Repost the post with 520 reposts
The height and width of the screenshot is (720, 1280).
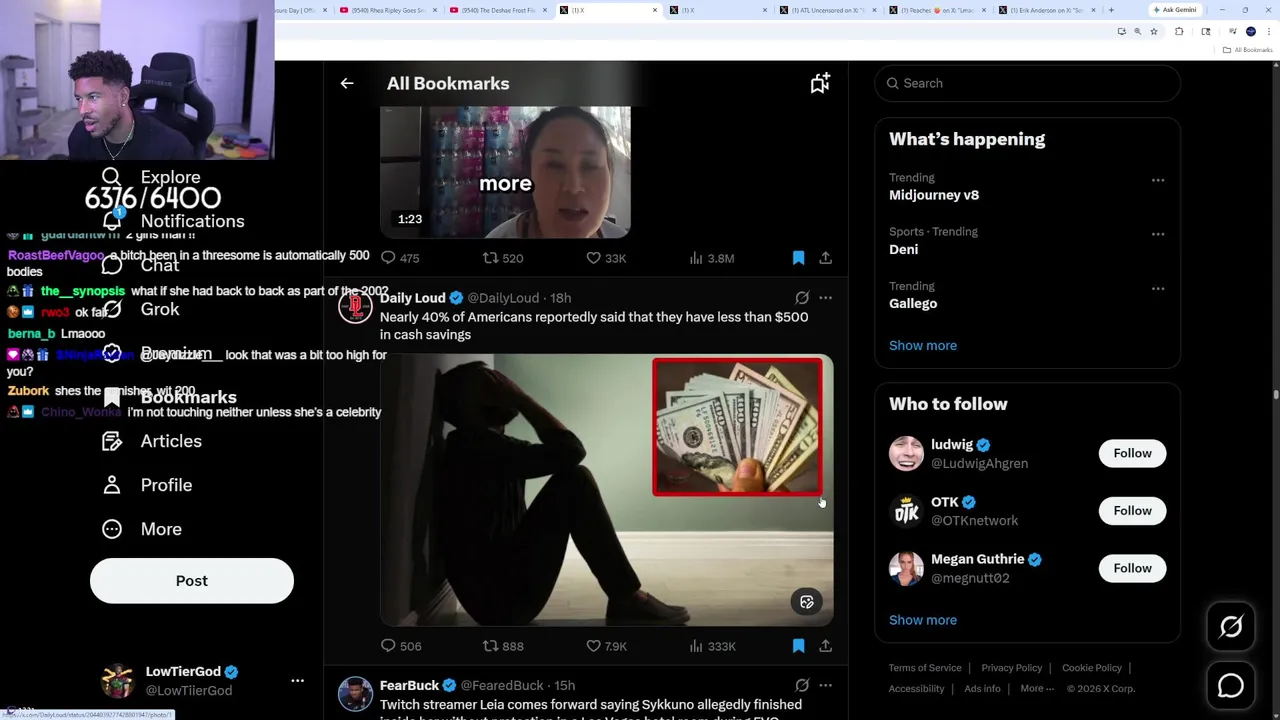tap(503, 258)
